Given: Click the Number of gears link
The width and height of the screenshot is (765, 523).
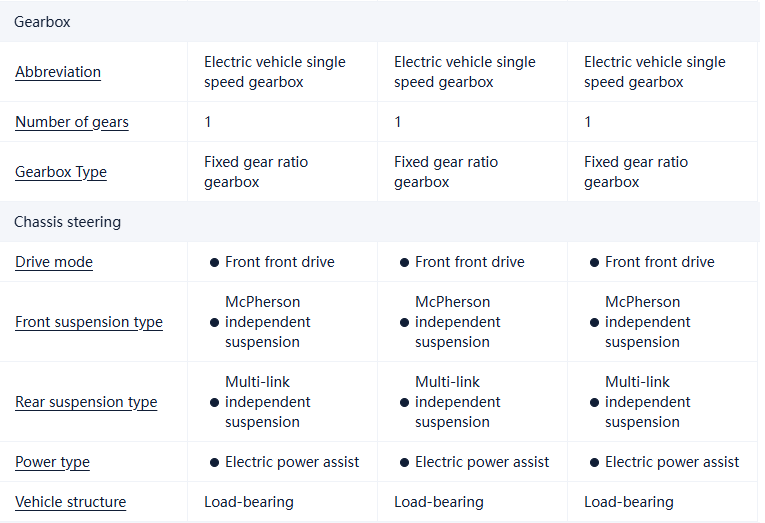Looking at the screenshot, I should pyautogui.click(x=72, y=122).
